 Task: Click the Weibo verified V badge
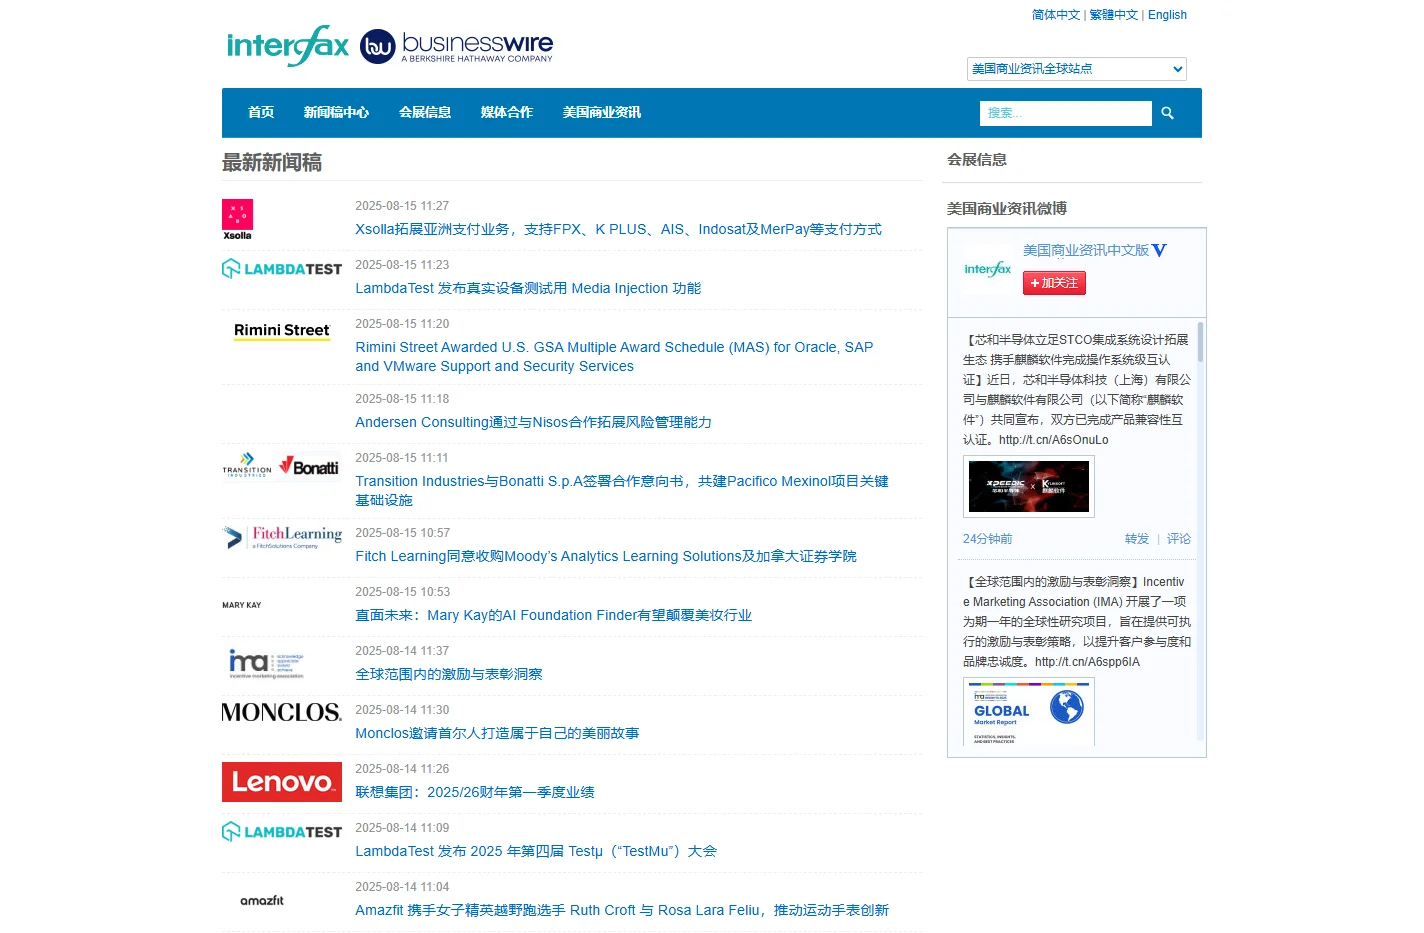(x=1159, y=250)
